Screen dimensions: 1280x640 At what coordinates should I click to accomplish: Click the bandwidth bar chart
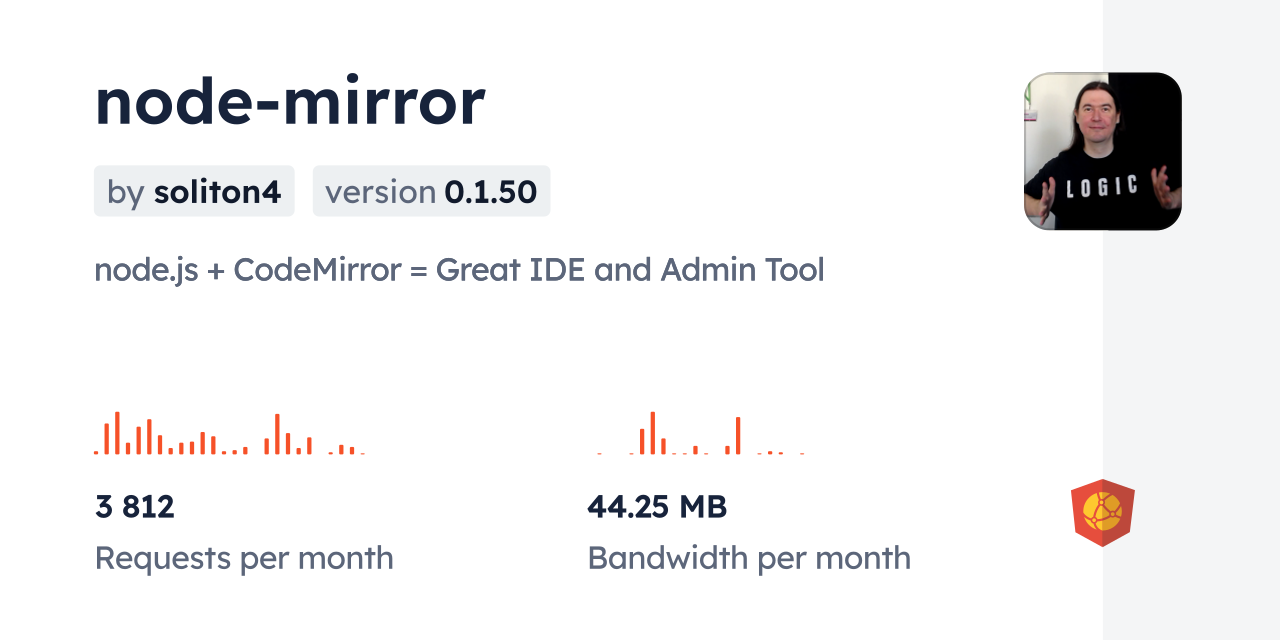(x=700, y=434)
